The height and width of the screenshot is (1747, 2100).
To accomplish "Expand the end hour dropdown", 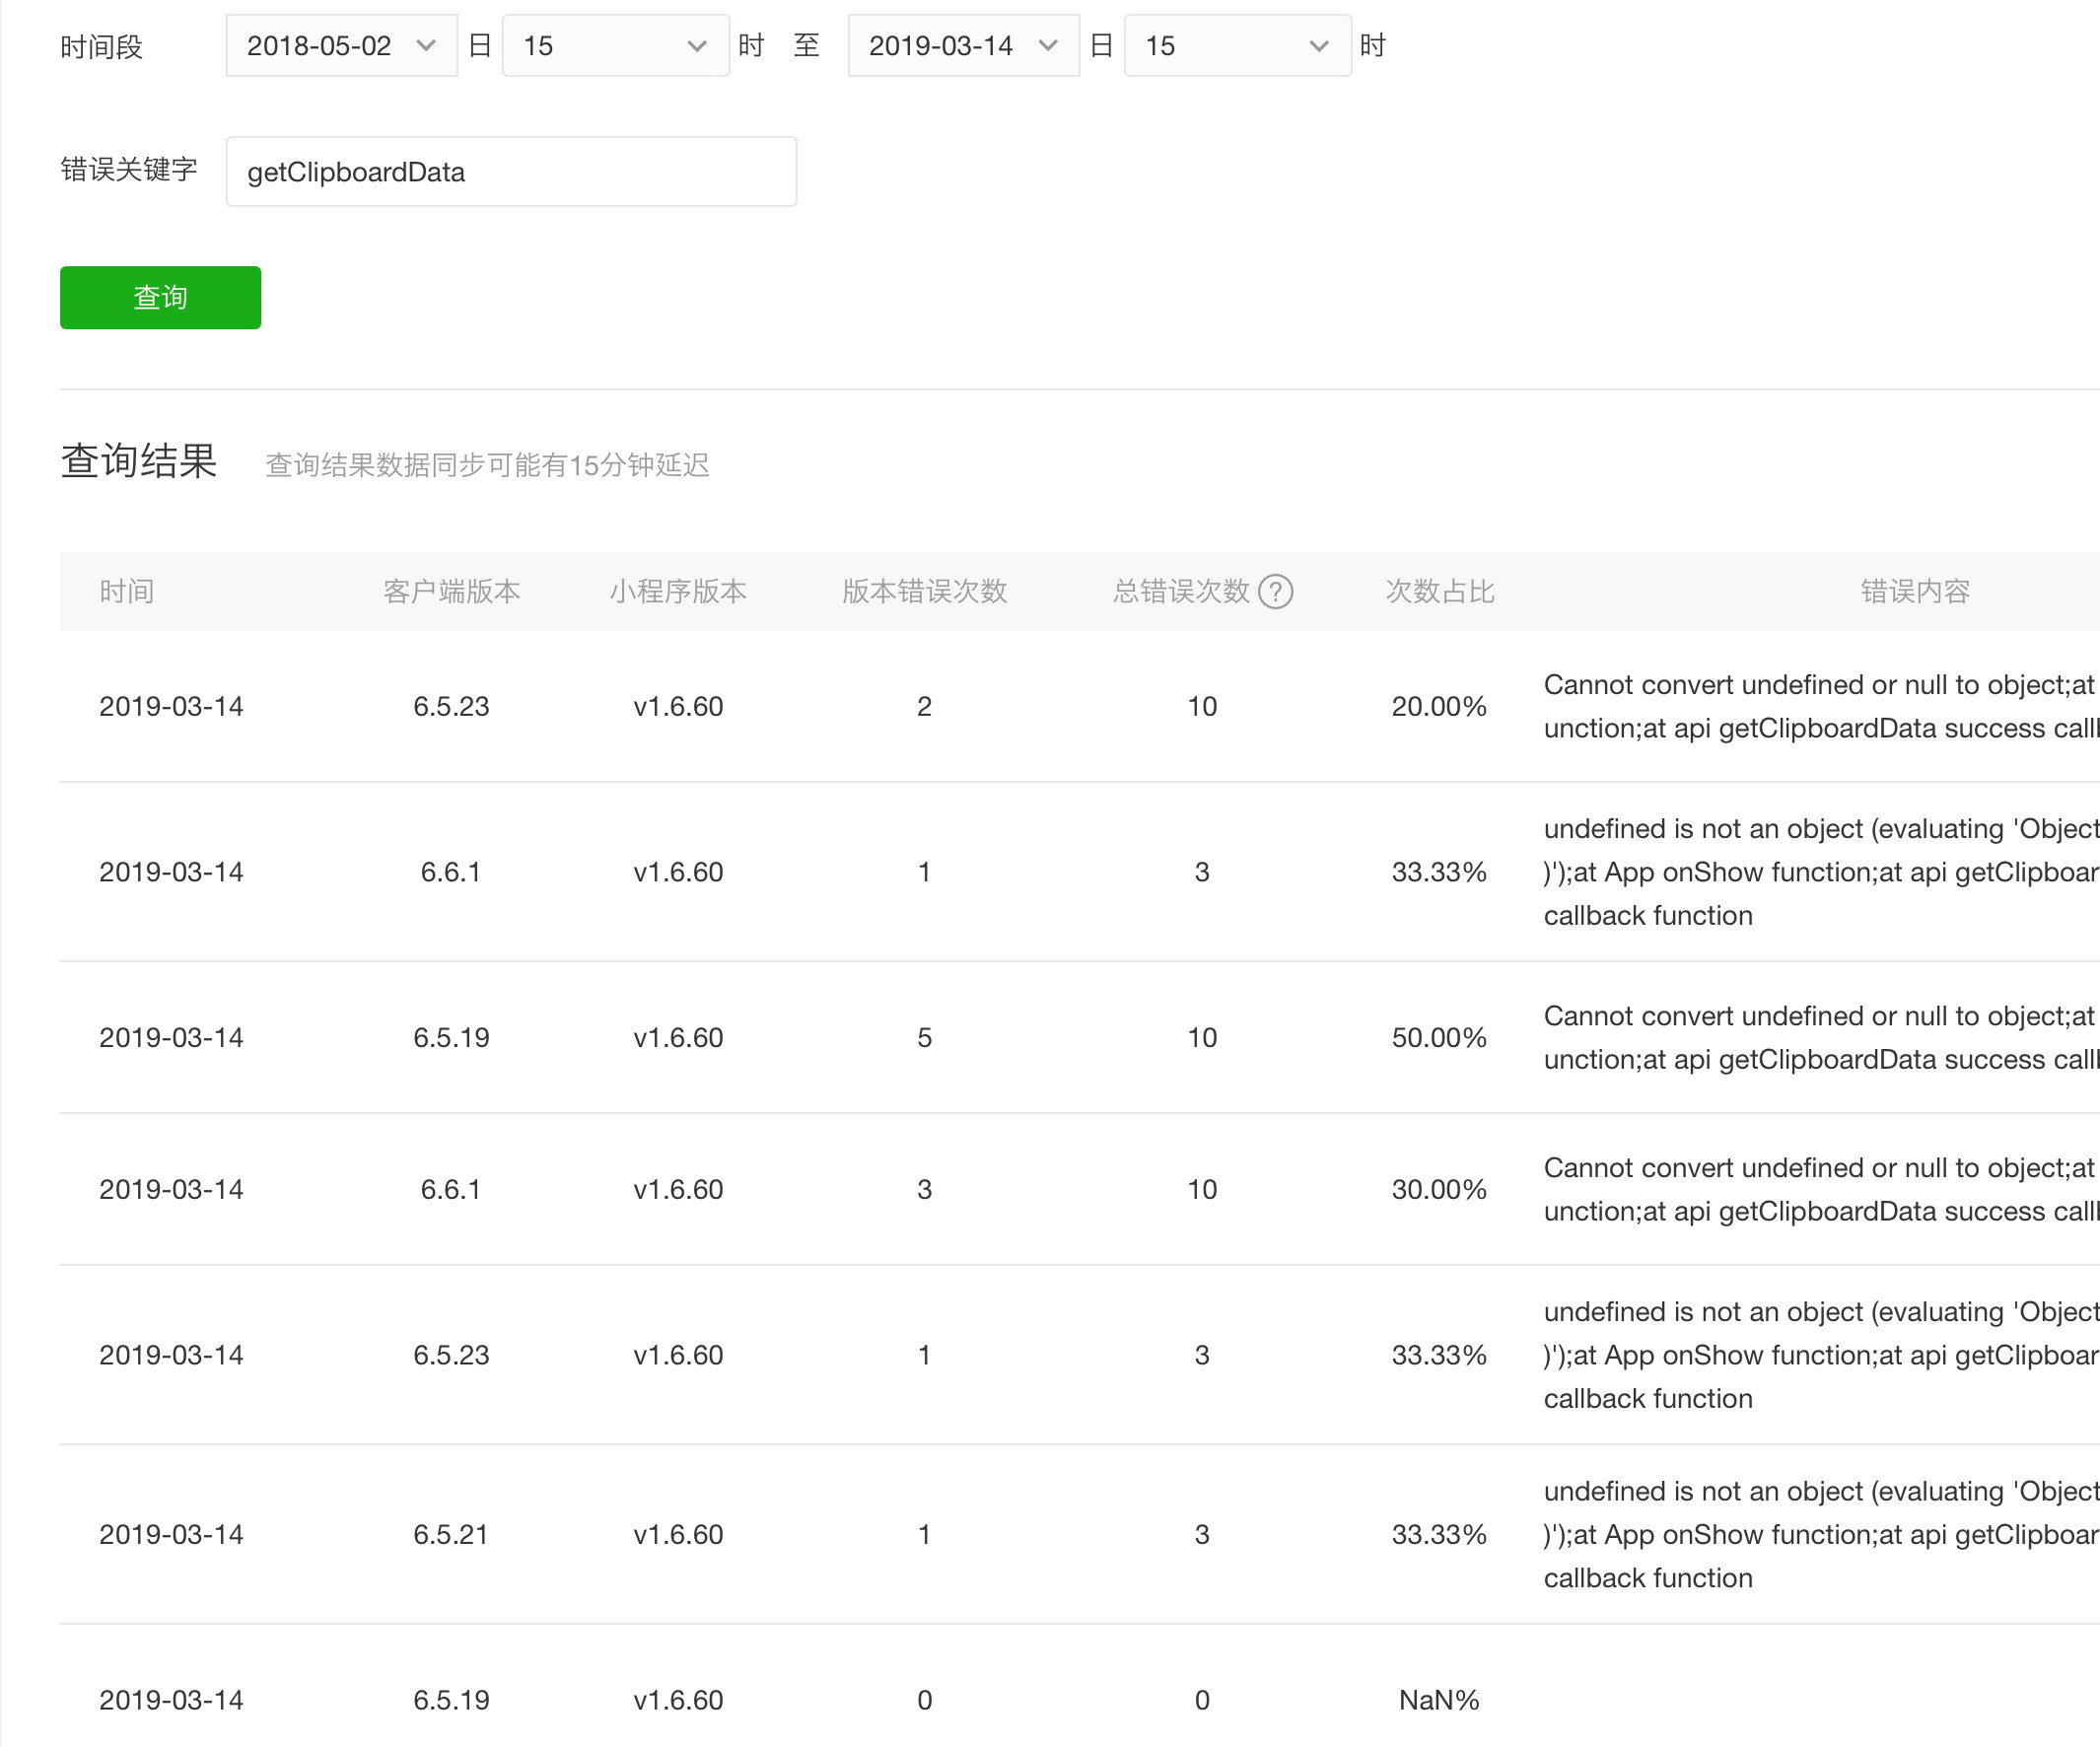I will pyautogui.click(x=1236, y=46).
